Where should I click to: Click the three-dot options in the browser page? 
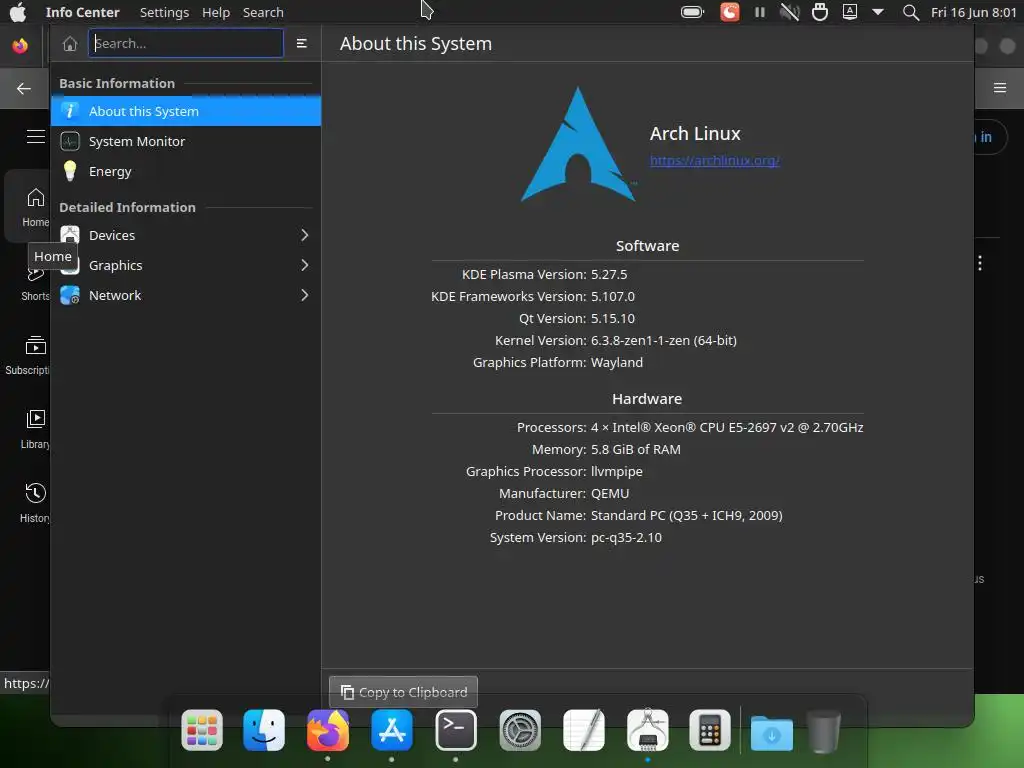click(x=980, y=263)
